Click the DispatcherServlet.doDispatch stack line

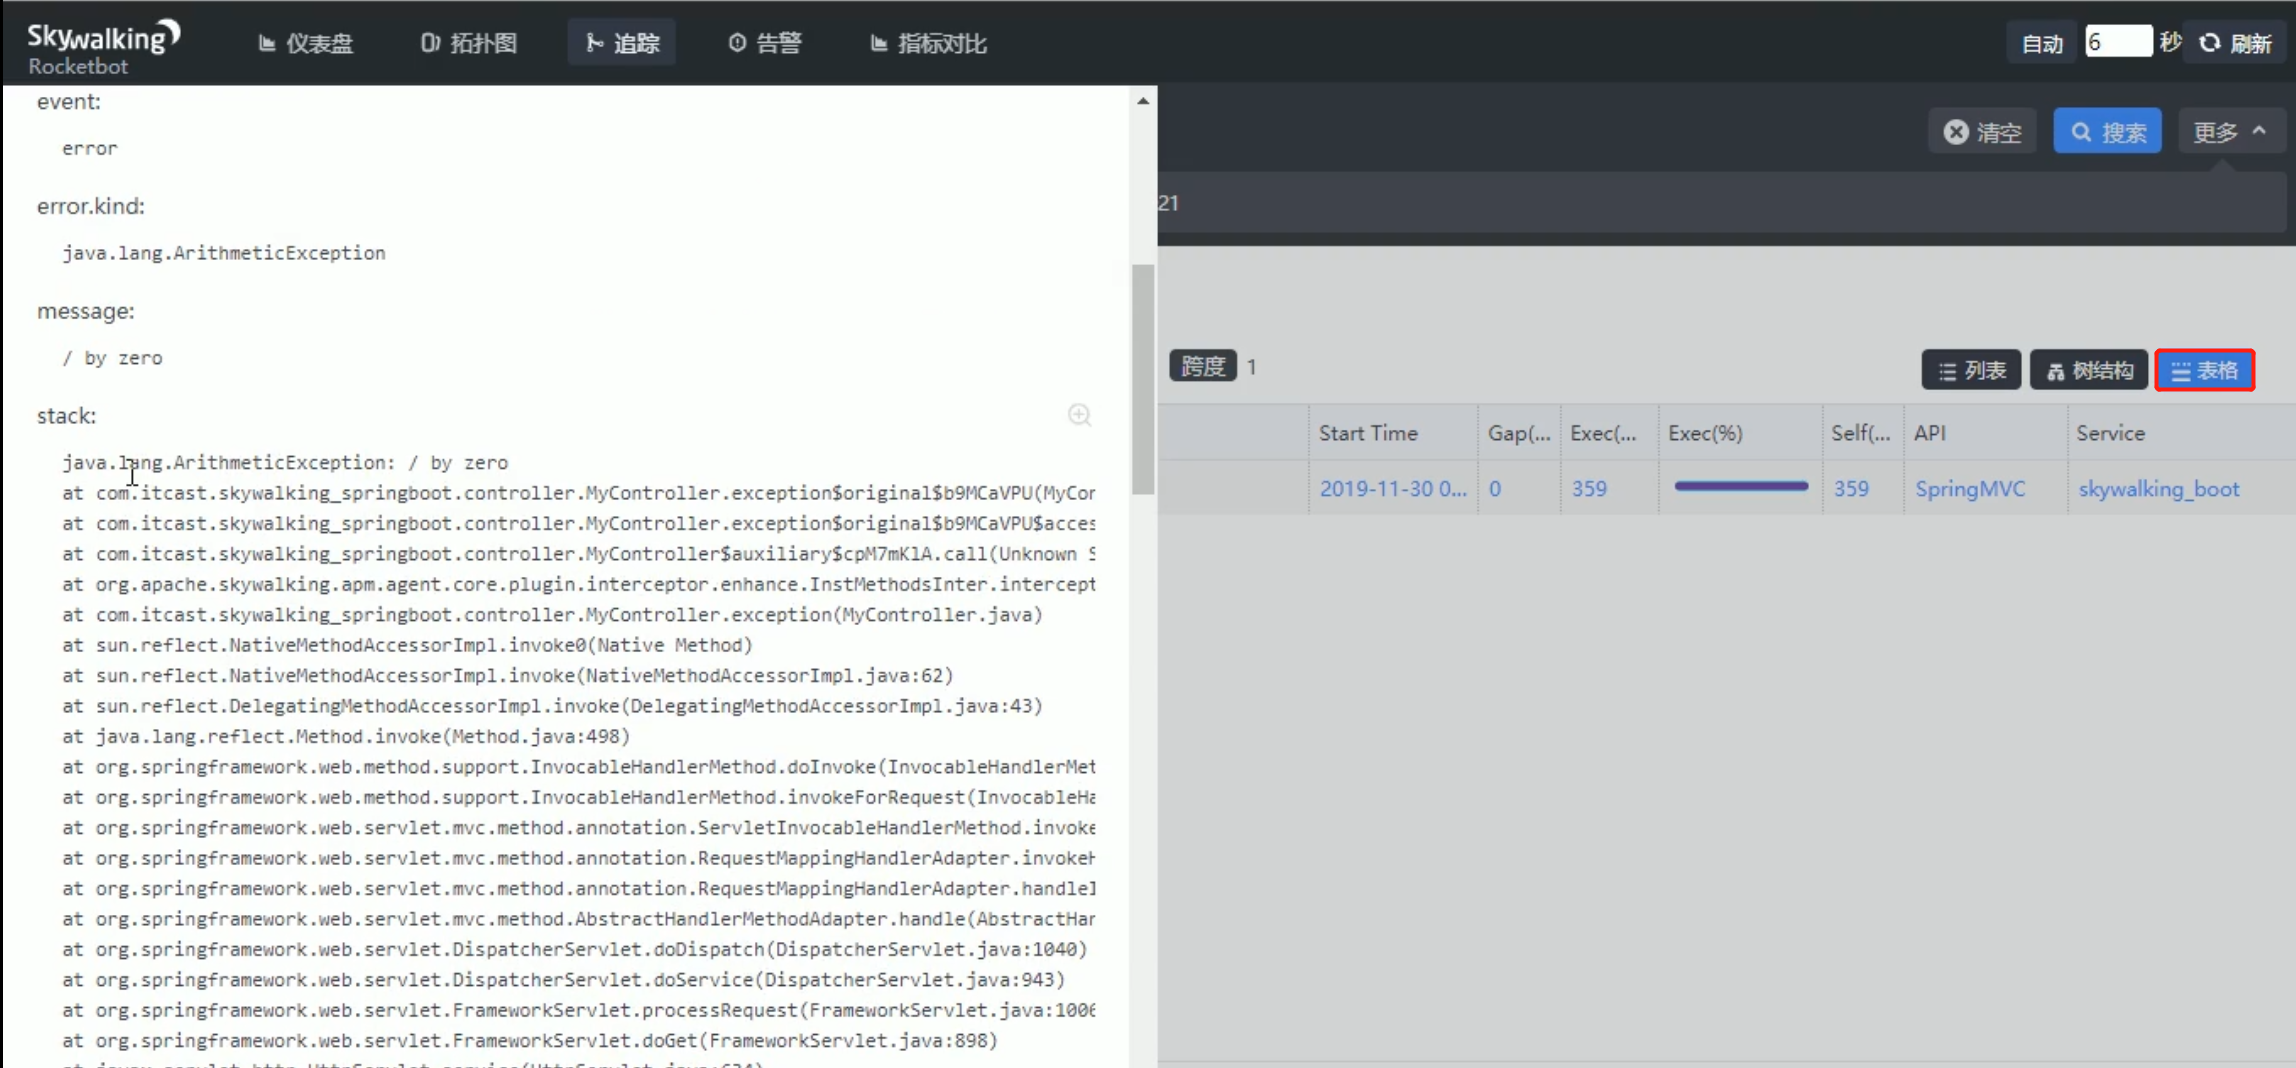(x=574, y=949)
